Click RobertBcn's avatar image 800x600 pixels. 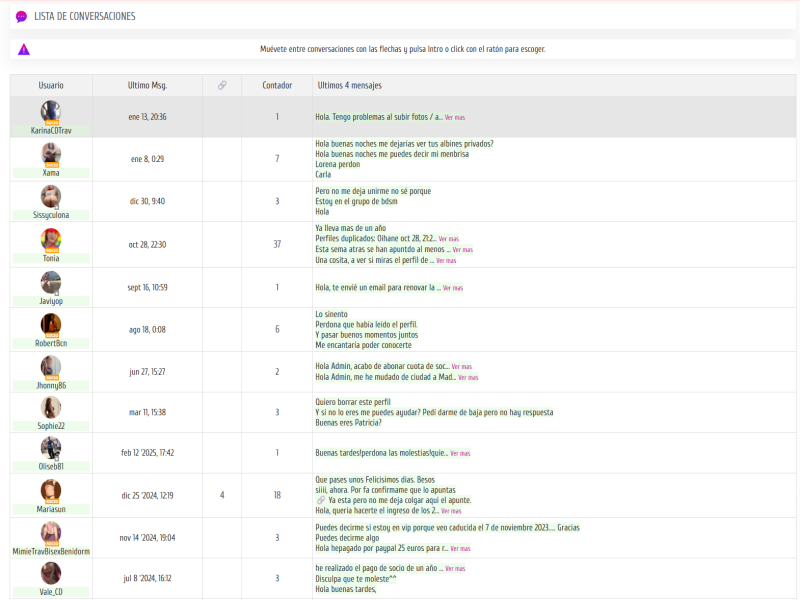(x=51, y=324)
